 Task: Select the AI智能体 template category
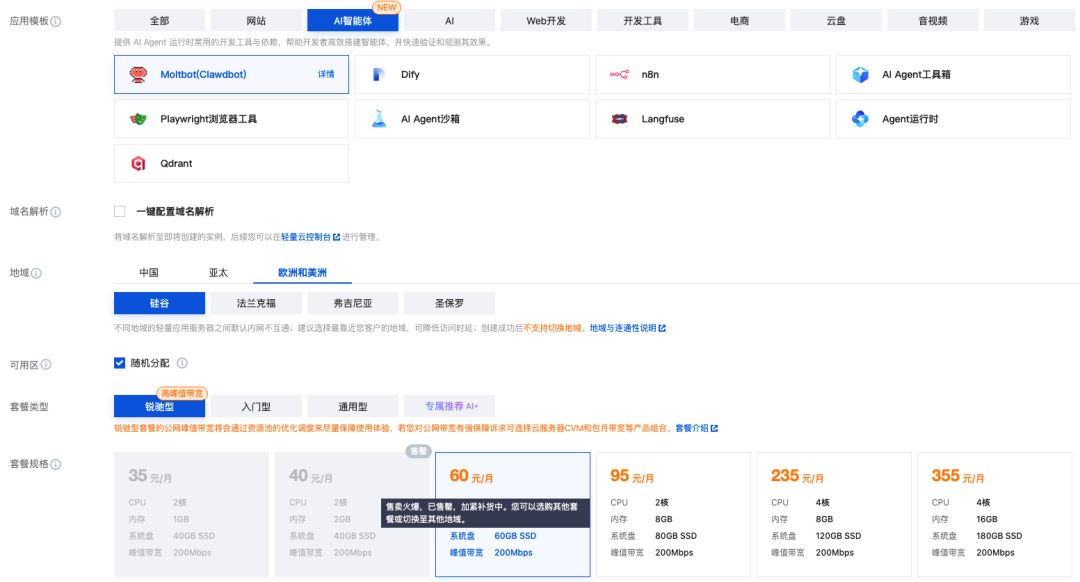pos(353,21)
